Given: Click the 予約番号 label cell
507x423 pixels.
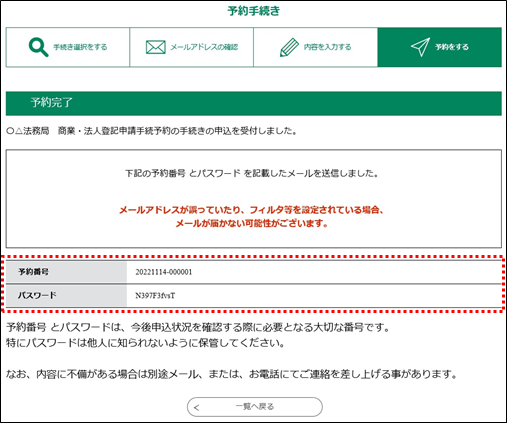Looking at the screenshot, I should pos(66,272).
